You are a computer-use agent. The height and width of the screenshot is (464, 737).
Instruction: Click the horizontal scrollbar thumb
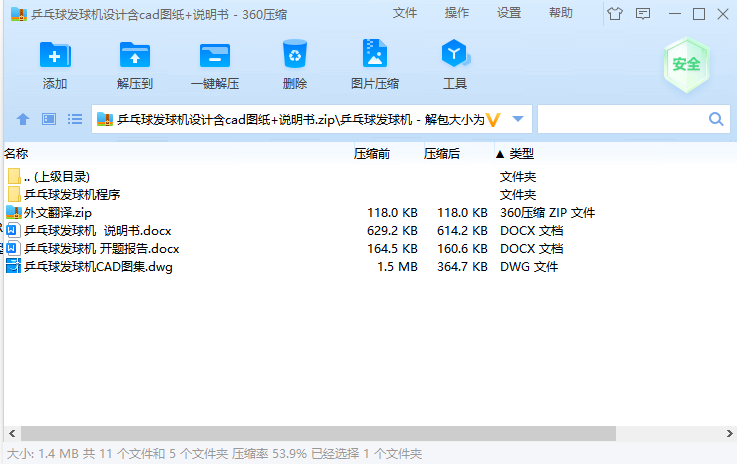coord(318,433)
